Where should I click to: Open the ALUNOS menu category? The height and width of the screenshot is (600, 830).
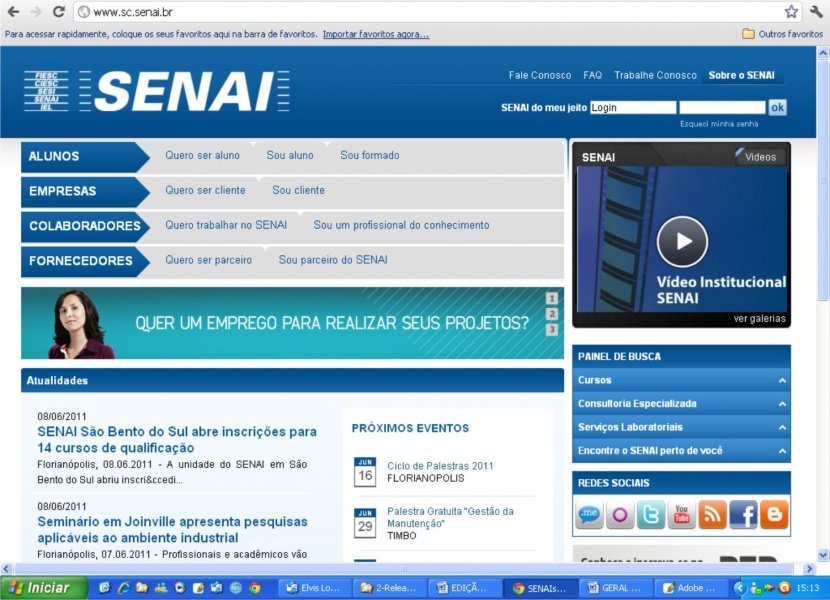click(x=85, y=157)
